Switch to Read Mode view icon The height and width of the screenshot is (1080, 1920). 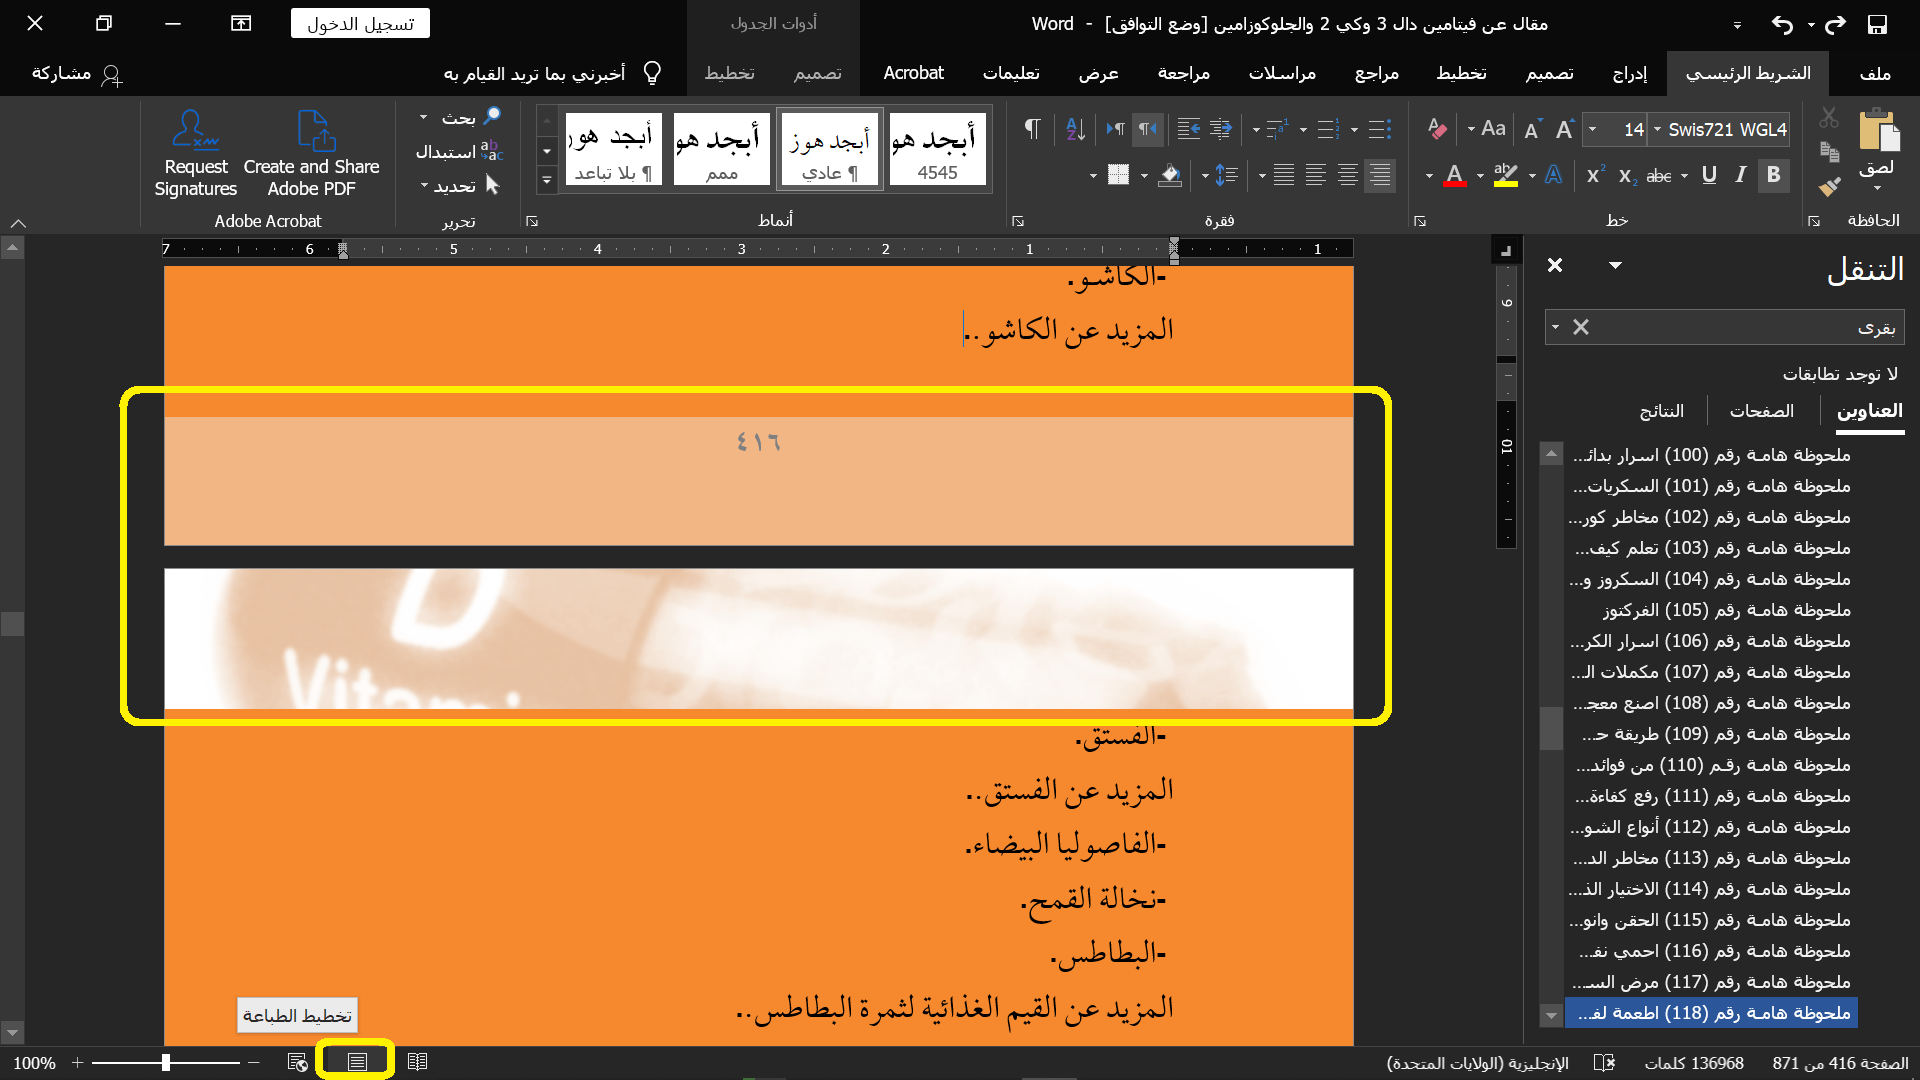click(x=417, y=1061)
